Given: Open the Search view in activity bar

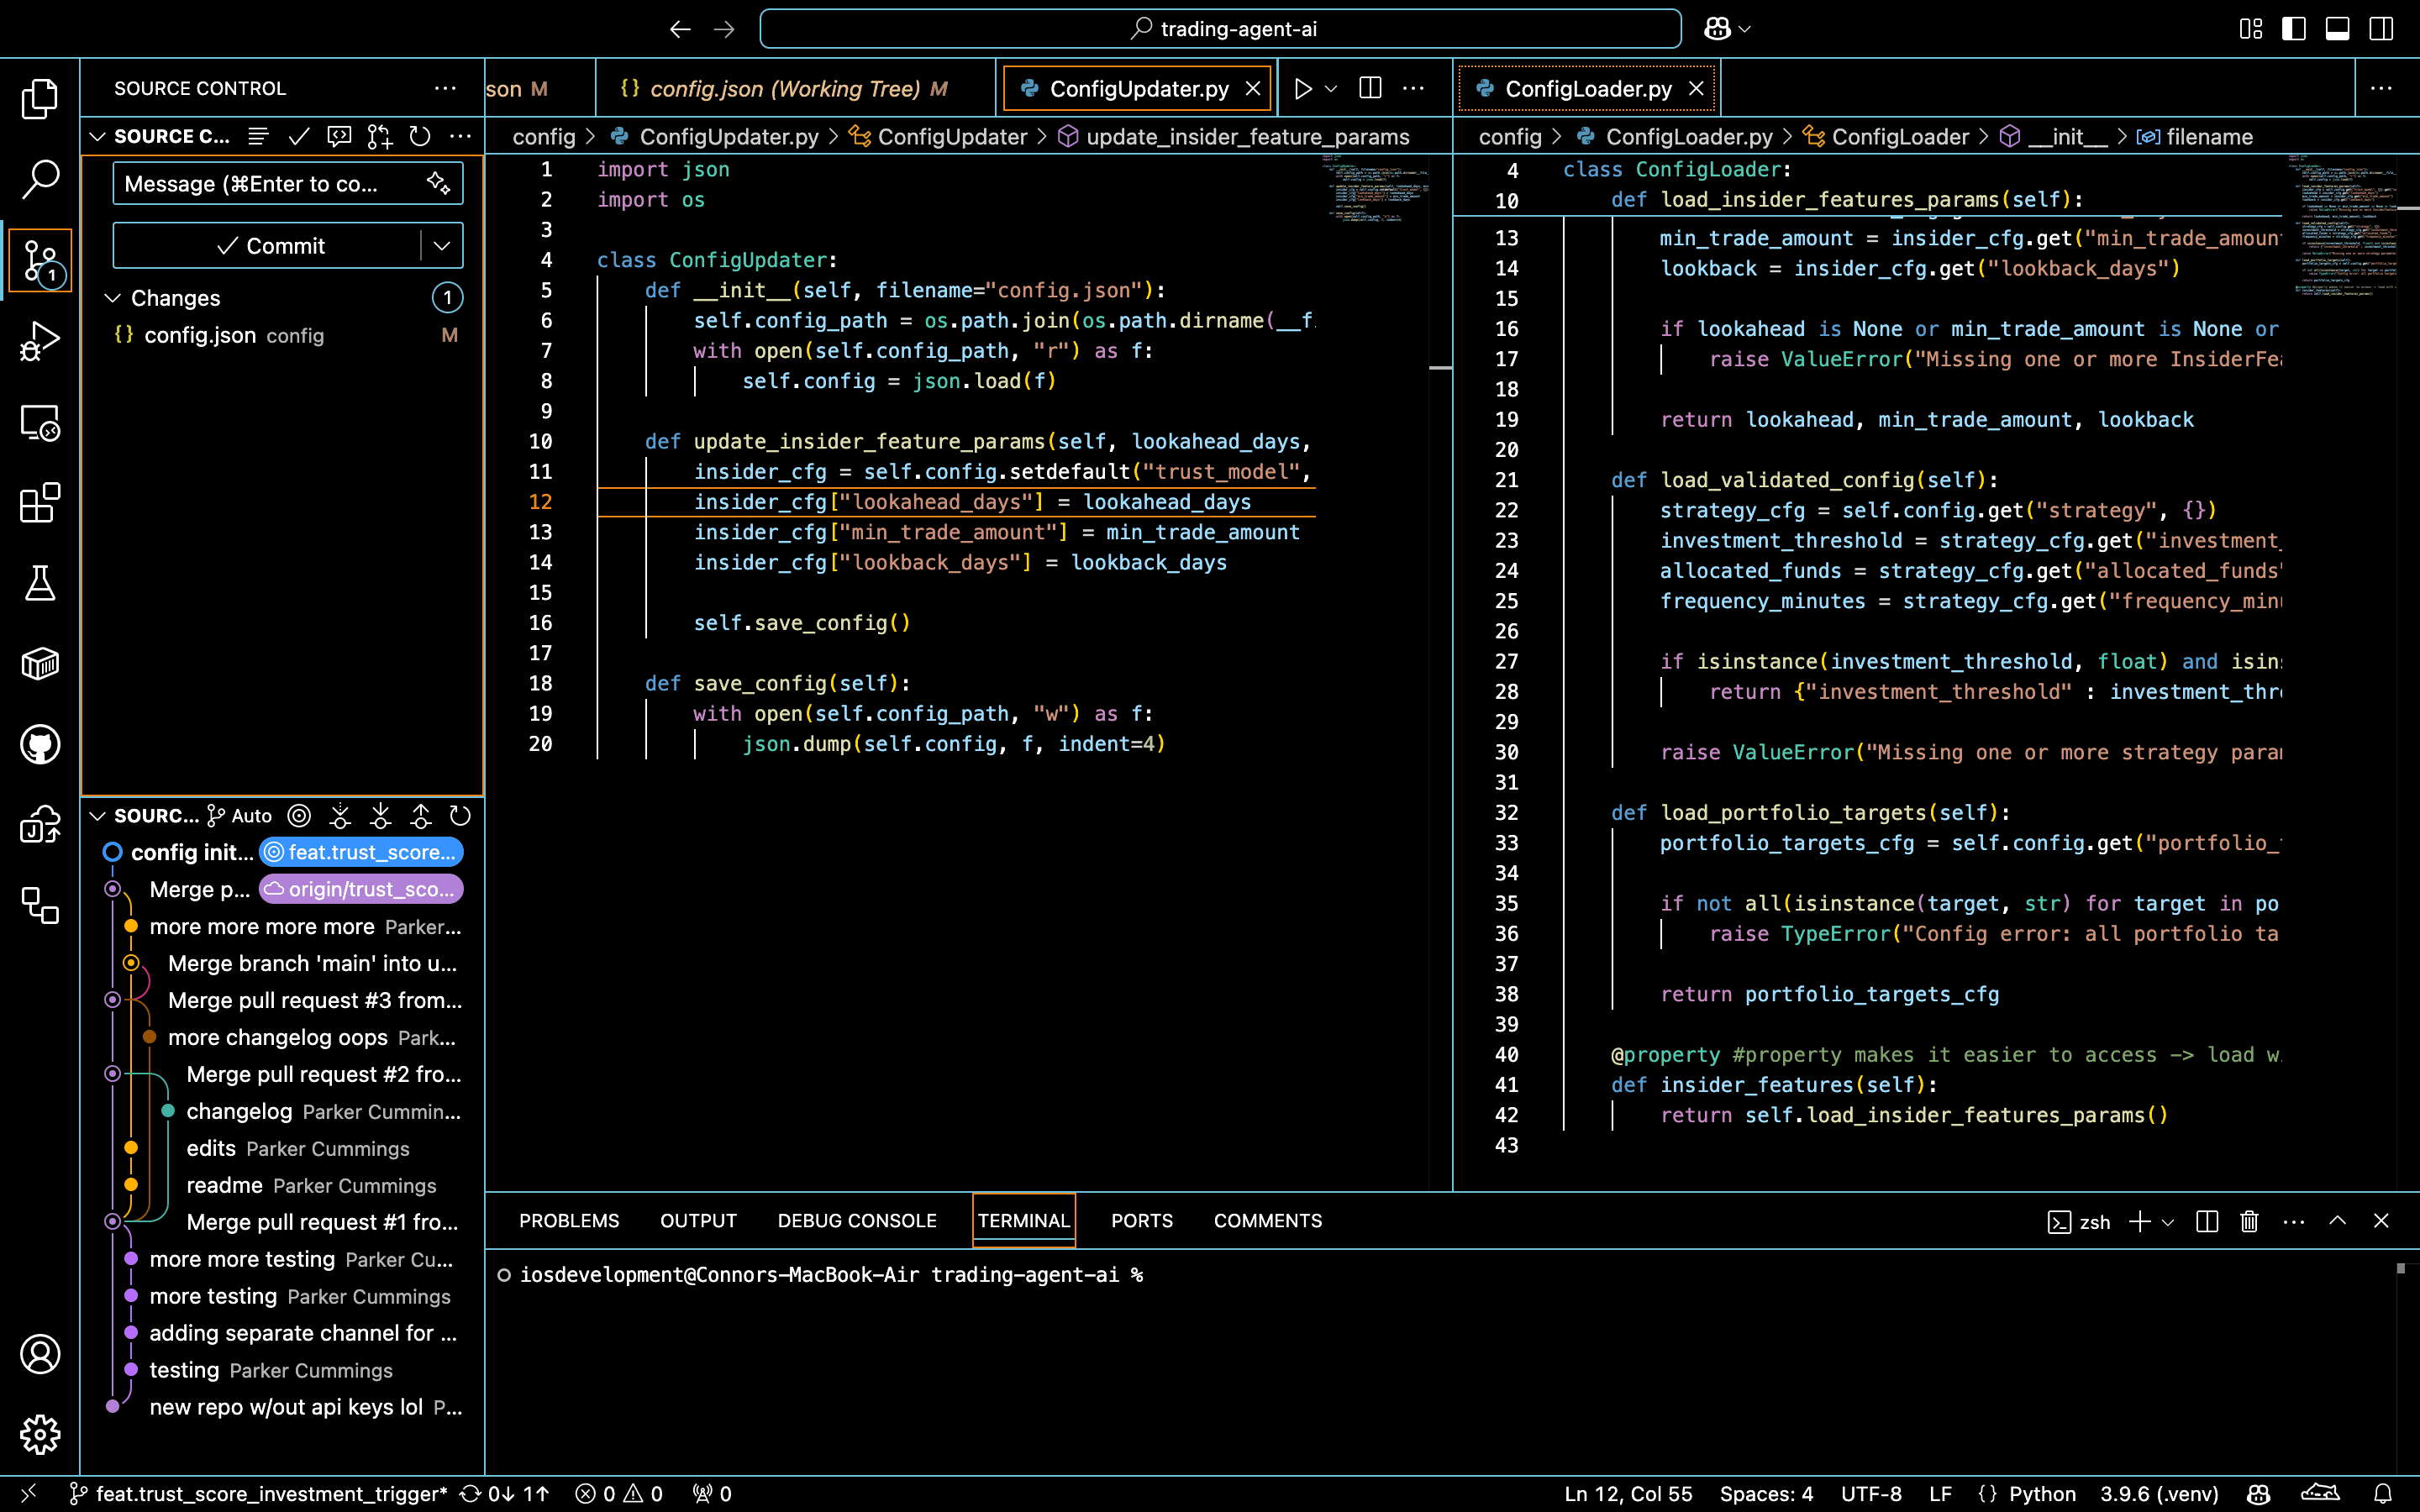Looking at the screenshot, I should 40,179.
